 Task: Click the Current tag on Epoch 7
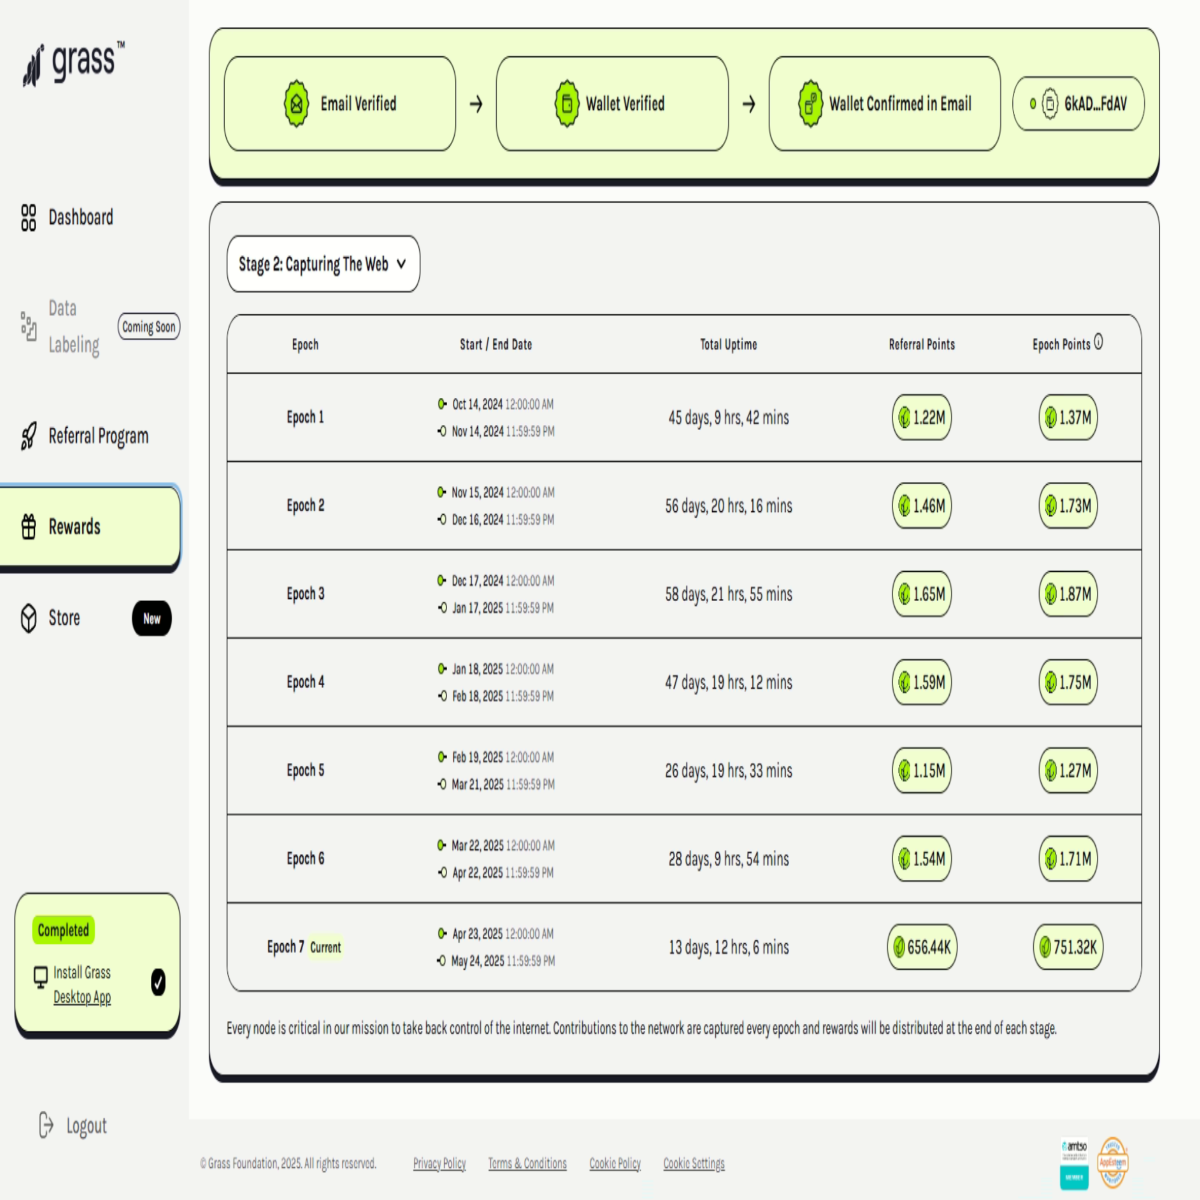pos(325,947)
